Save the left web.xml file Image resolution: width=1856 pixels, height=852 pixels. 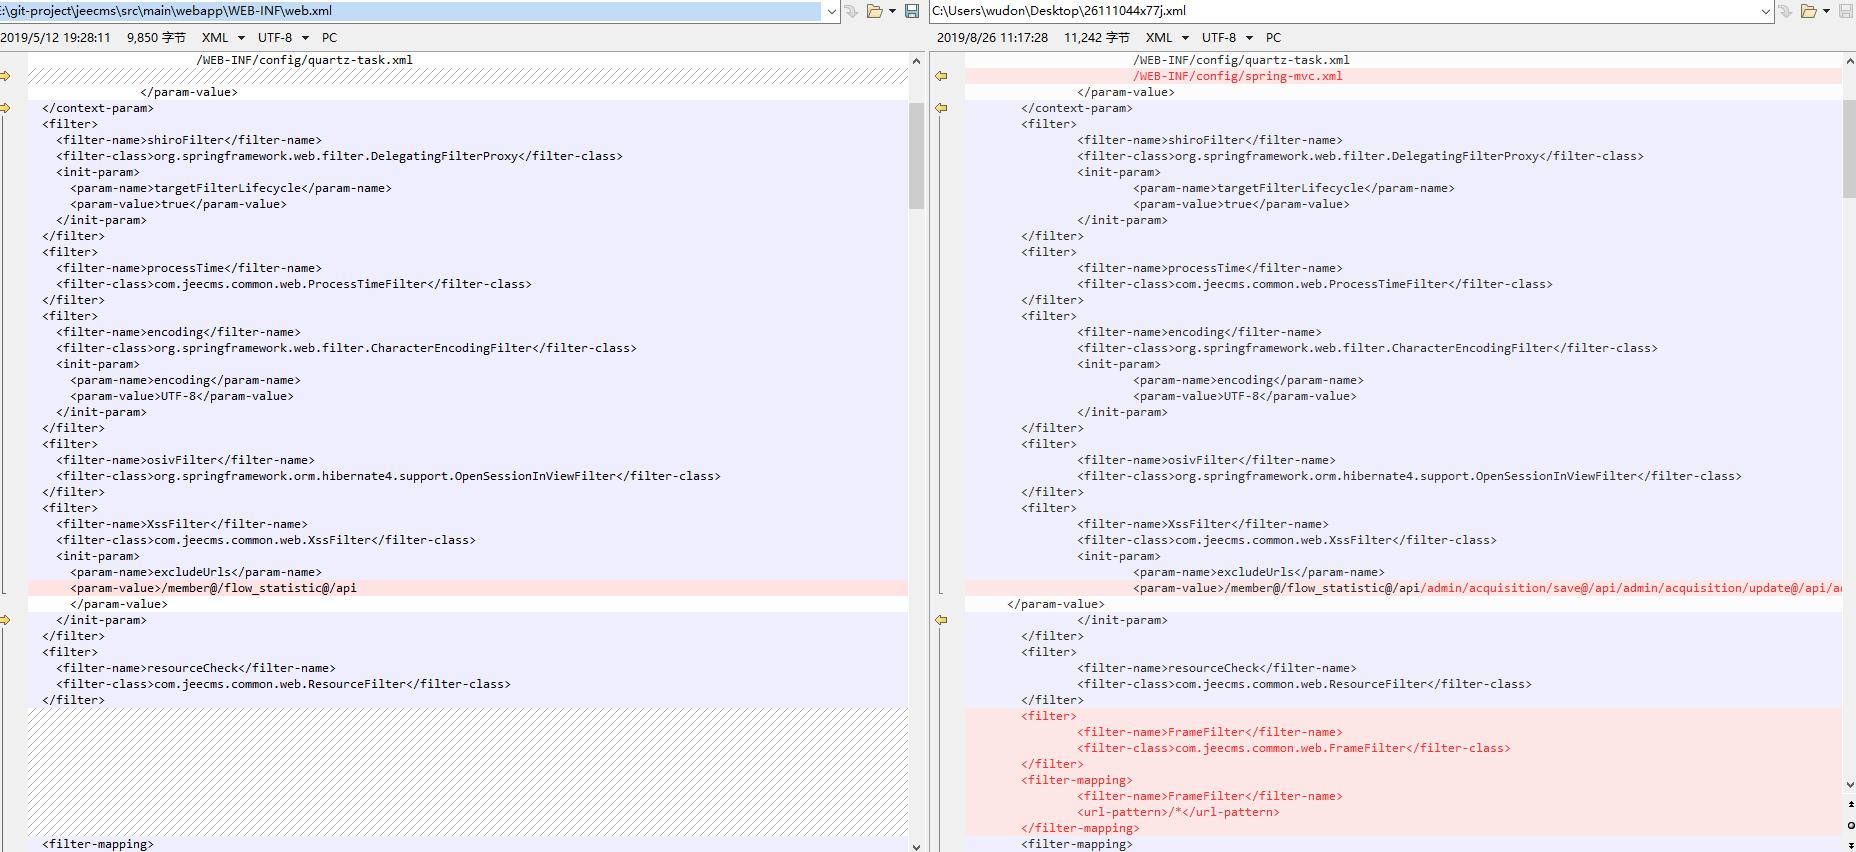click(x=911, y=11)
